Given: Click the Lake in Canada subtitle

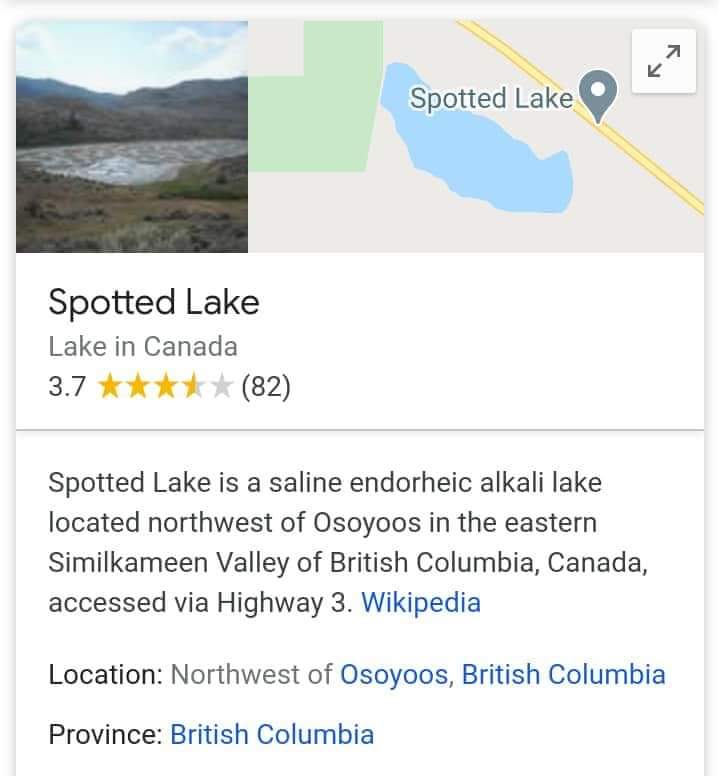Looking at the screenshot, I should [143, 346].
